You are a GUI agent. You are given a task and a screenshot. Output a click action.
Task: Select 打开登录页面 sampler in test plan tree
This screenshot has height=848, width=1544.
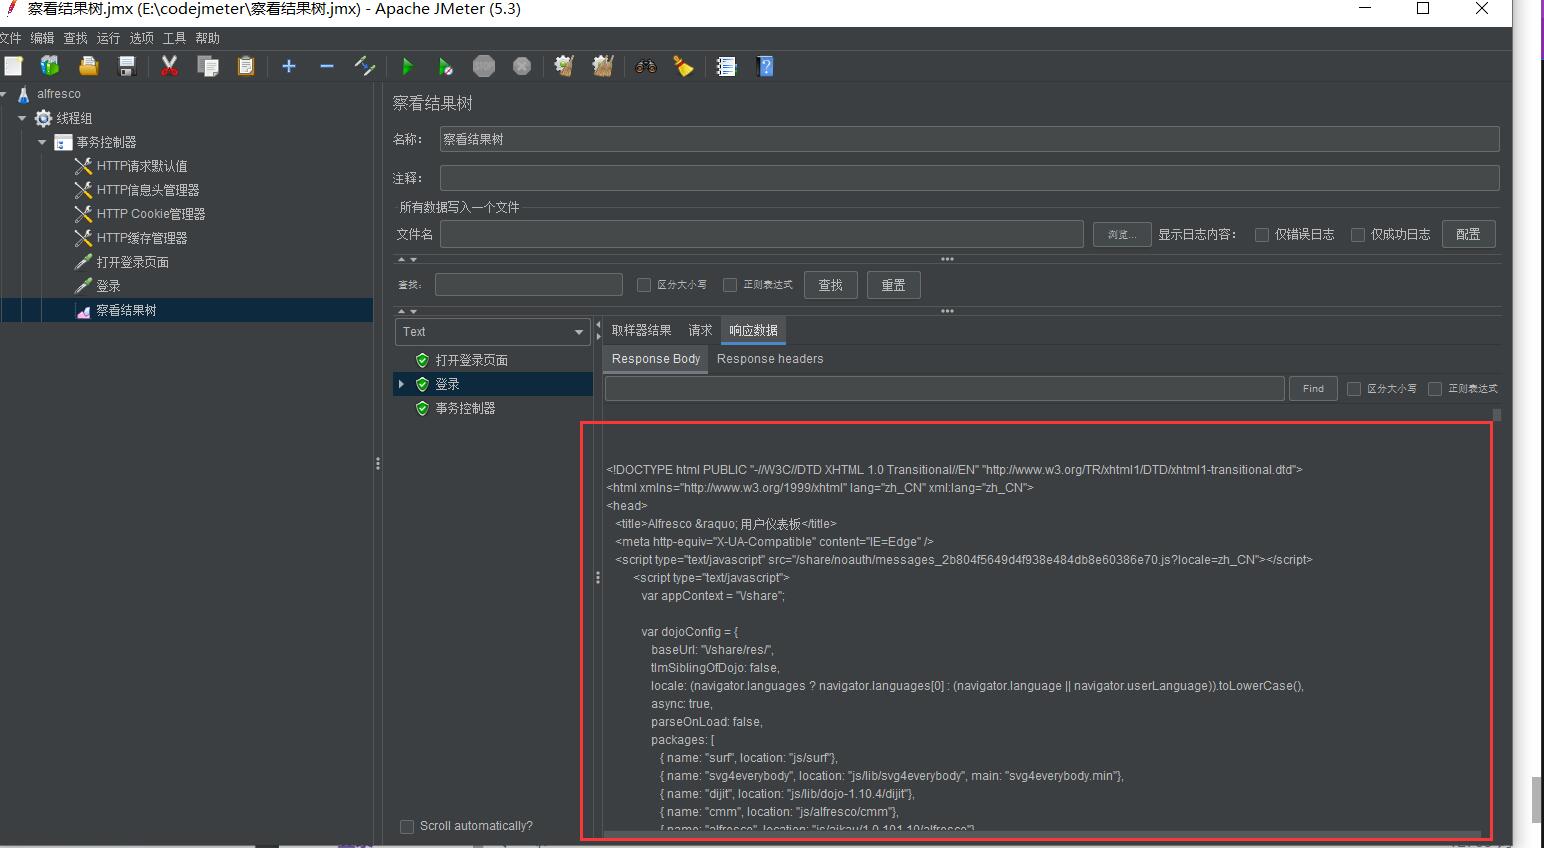click(132, 262)
